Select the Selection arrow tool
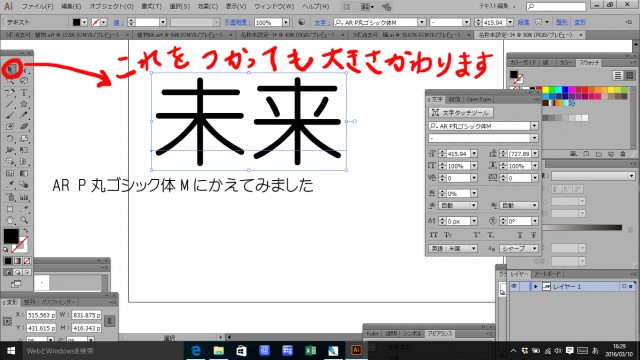This screenshot has width=640, height=360. [10, 69]
